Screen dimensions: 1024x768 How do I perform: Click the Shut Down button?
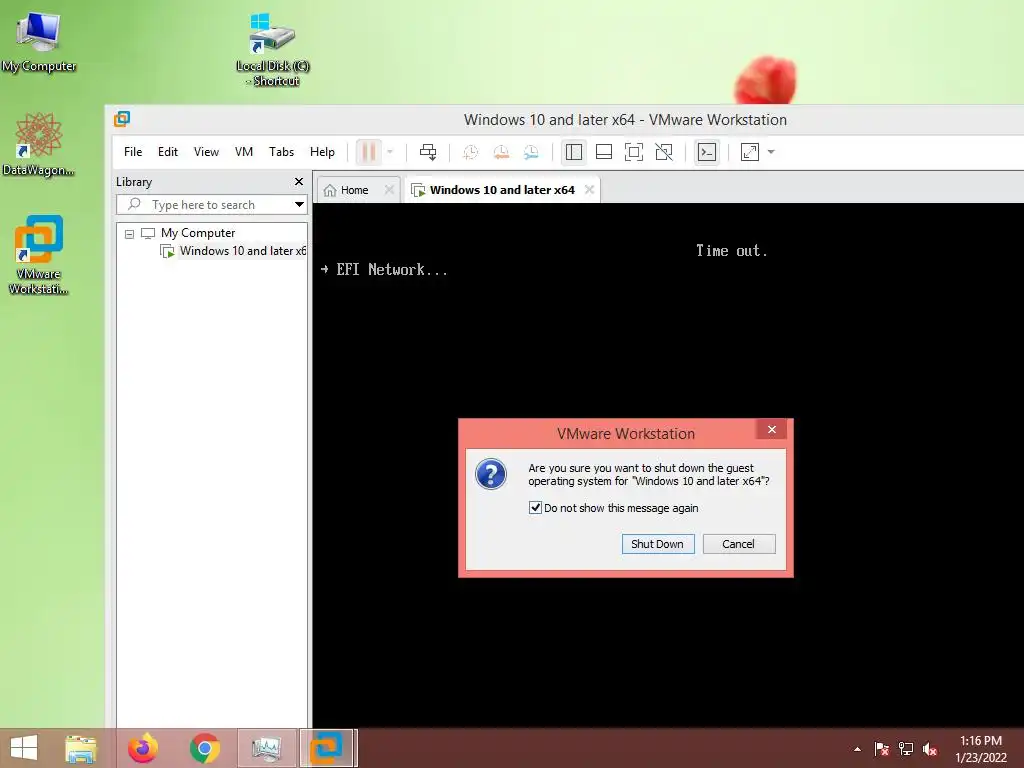coord(658,544)
